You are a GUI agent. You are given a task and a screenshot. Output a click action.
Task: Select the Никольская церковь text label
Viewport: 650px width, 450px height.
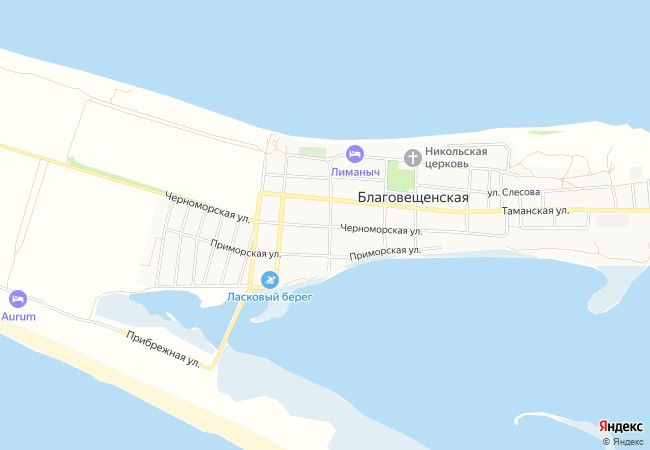[x=456, y=157]
